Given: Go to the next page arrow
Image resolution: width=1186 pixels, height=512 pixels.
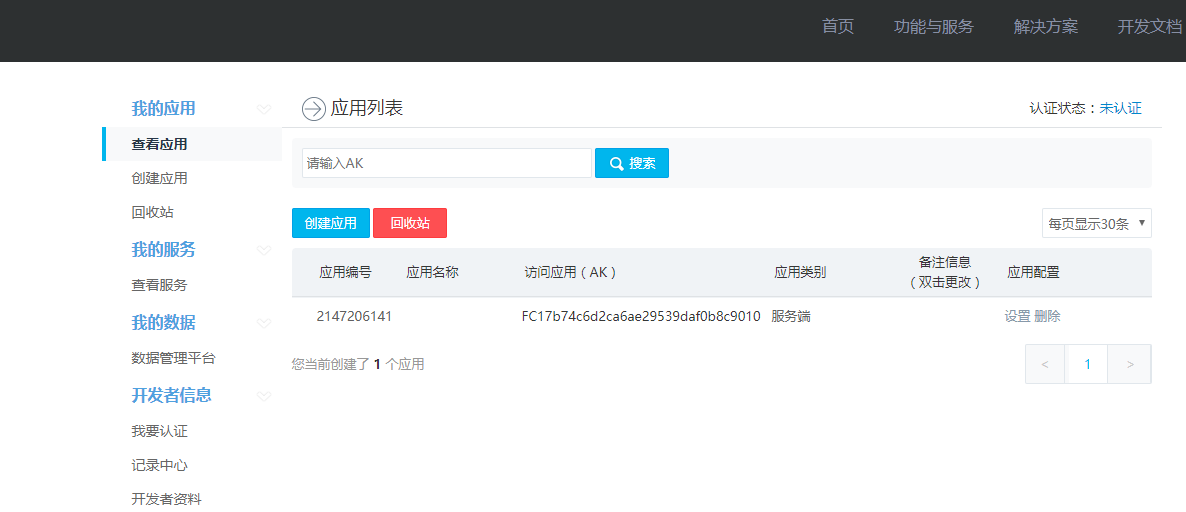Looking at the screenshot, I should point(1130,364).
